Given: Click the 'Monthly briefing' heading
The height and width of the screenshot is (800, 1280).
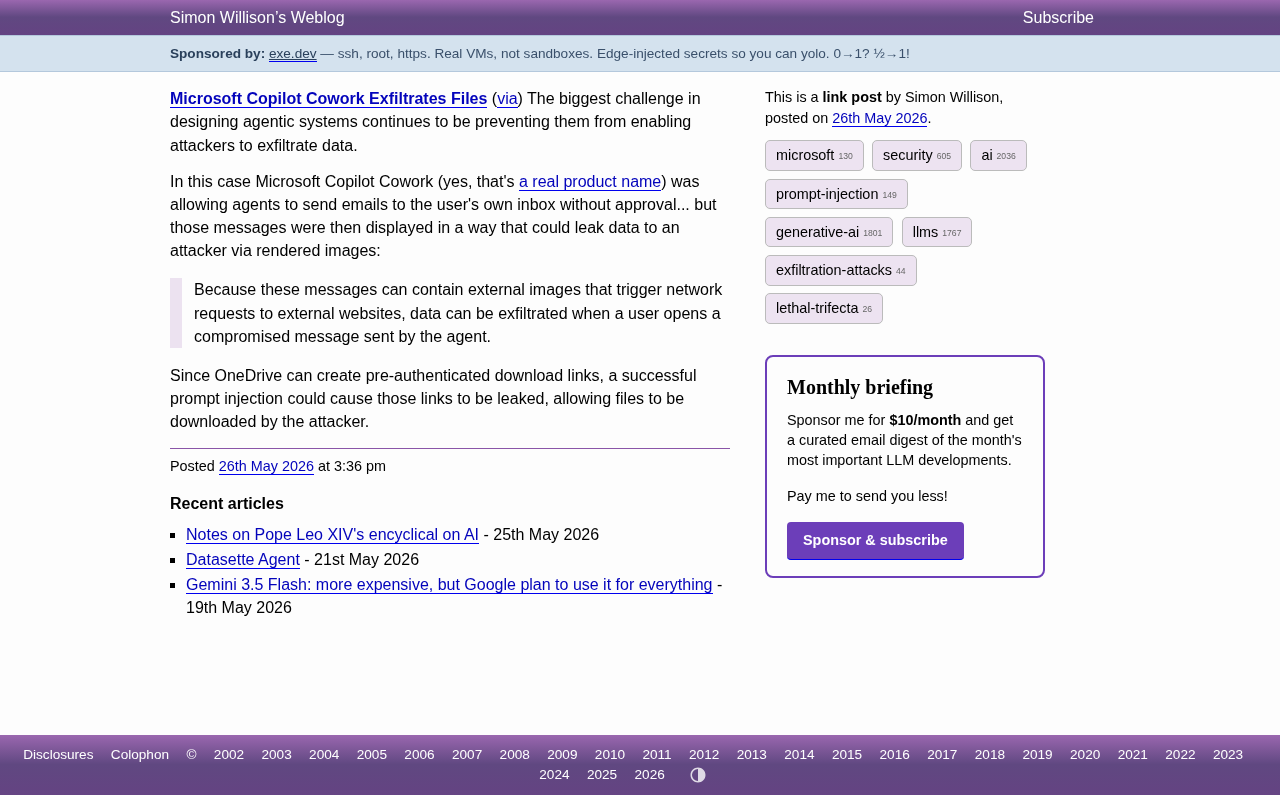Looking at the screenshot, I should tap(860, 387).
